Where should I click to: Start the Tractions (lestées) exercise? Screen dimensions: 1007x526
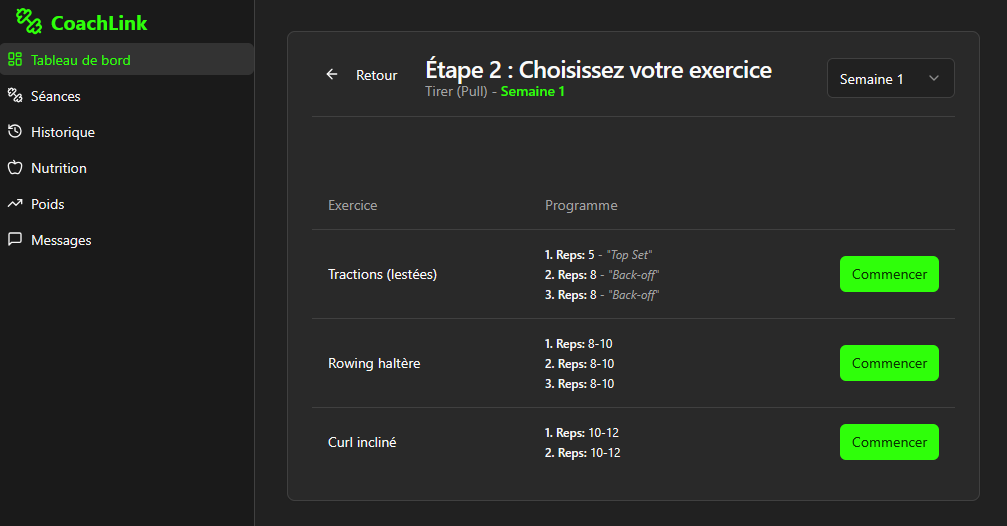(889, 274)
